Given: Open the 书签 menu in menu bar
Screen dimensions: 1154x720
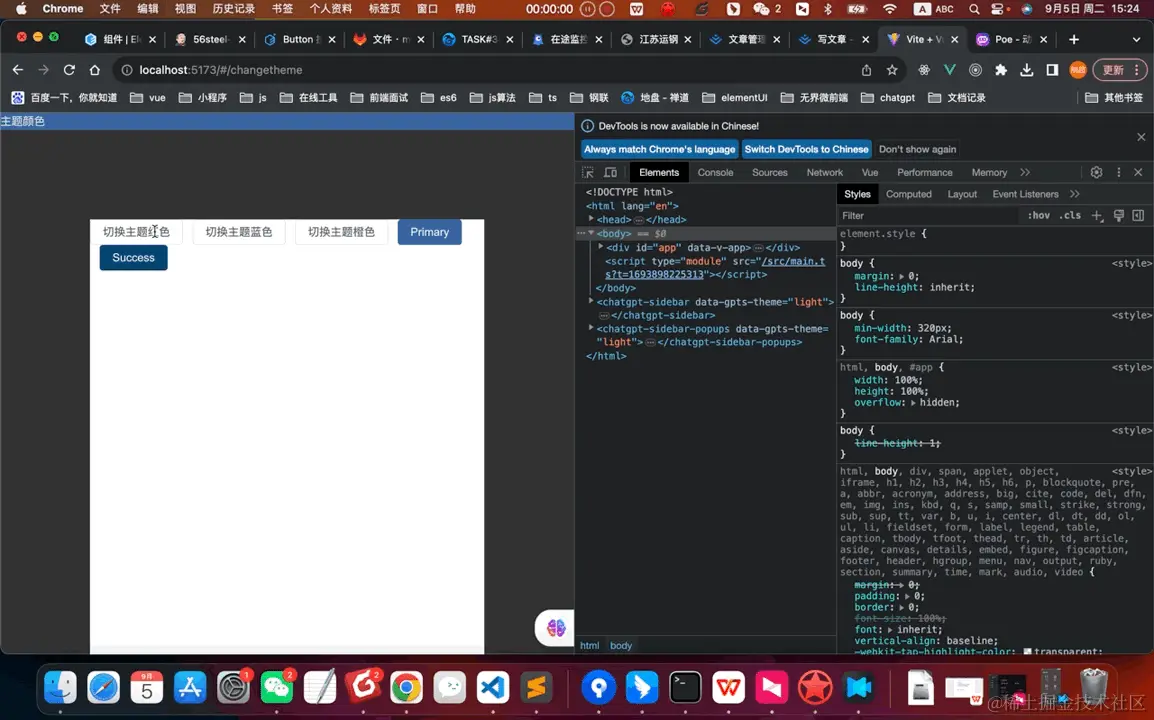Looking at the screenshot, I should coord(282,9).
